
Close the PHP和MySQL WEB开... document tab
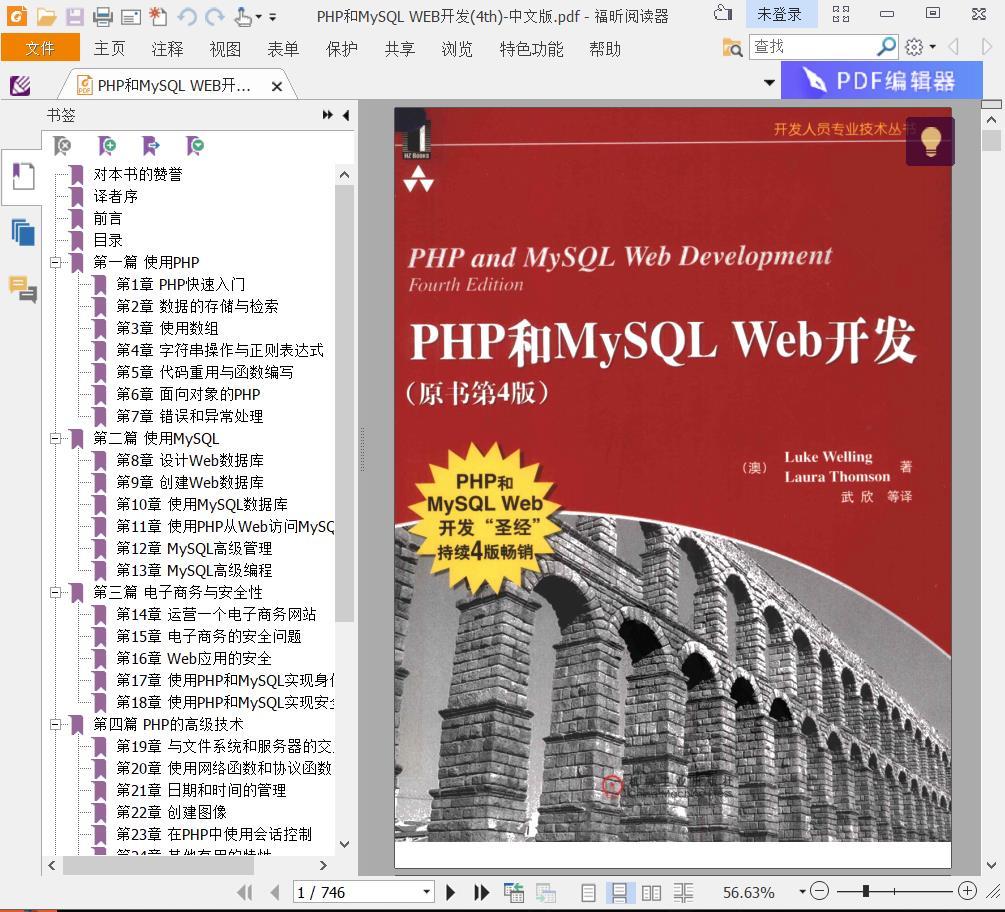(x=277, y=86)
